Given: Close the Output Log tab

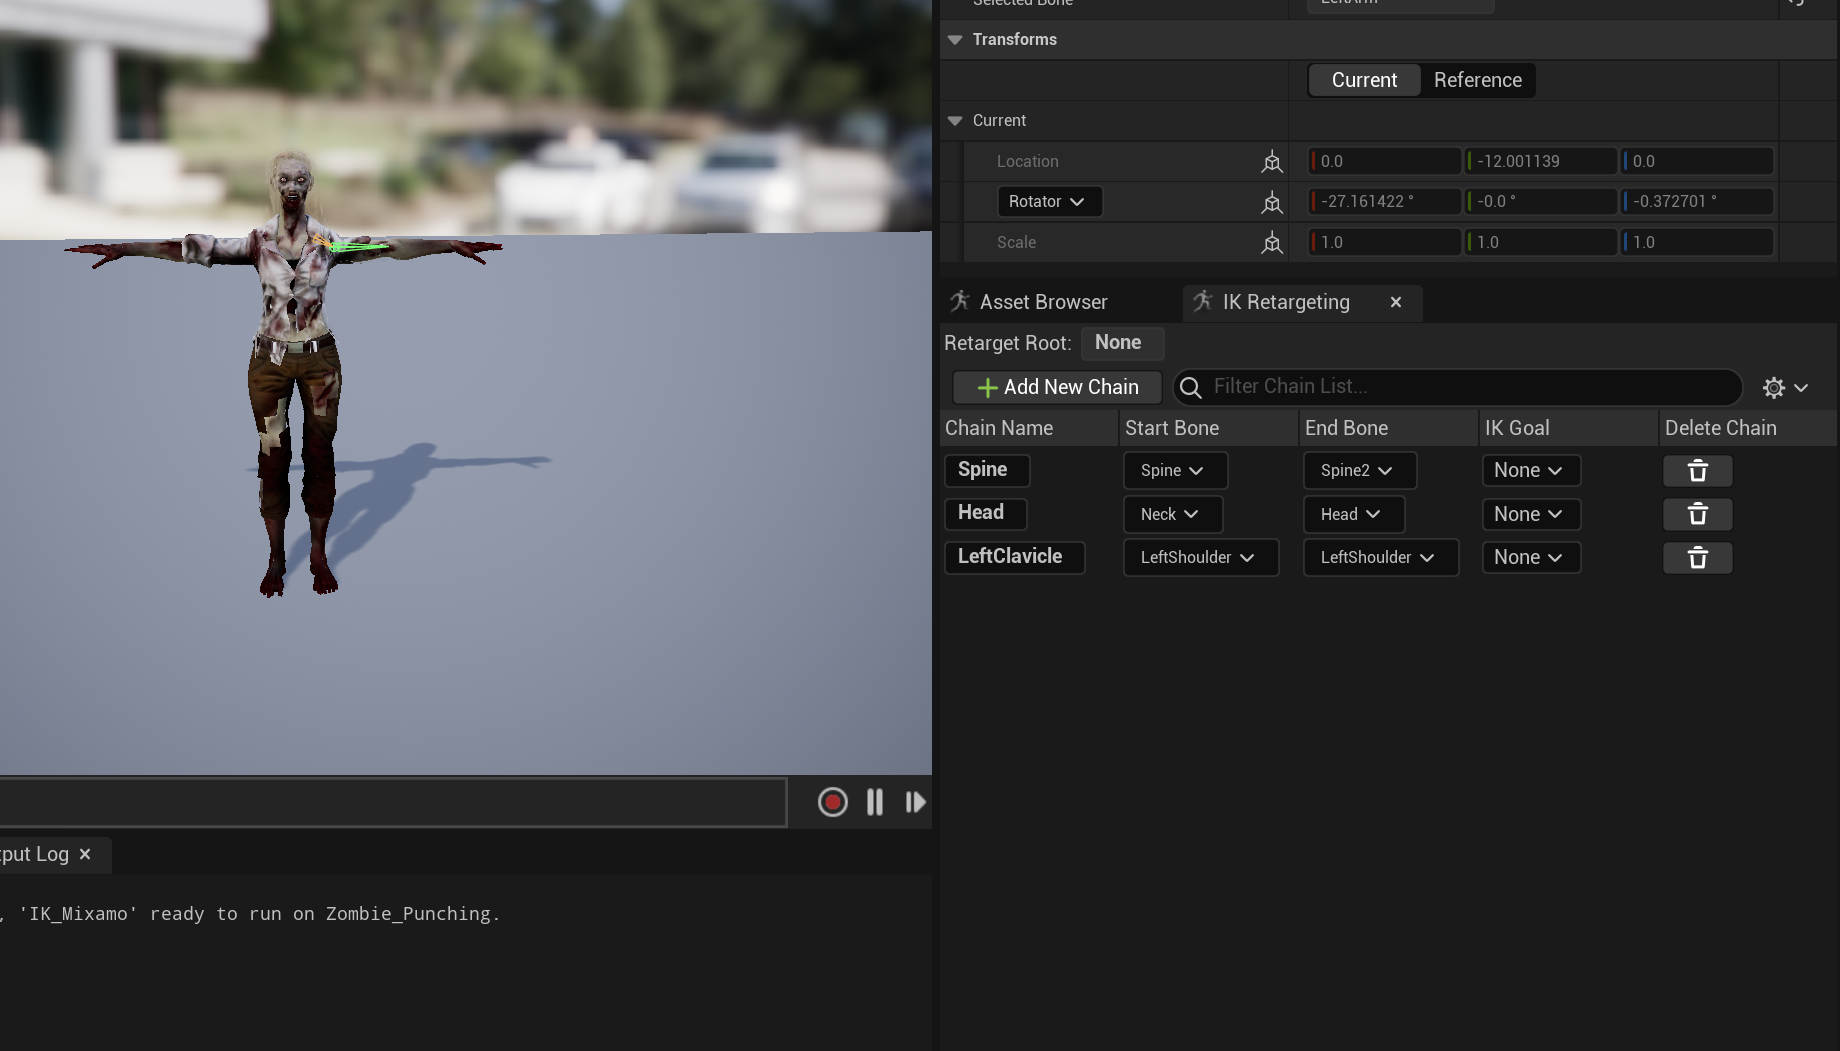Looking at the screenshot, I should click(x=85, y=854).
